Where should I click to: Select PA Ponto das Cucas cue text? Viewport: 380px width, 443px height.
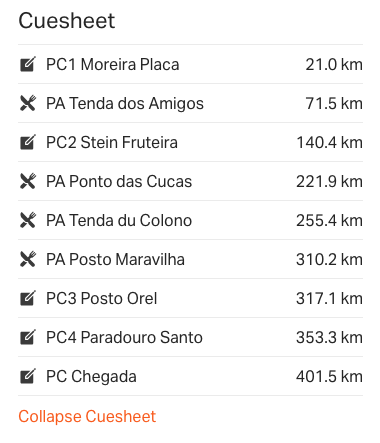pos(119,182)
